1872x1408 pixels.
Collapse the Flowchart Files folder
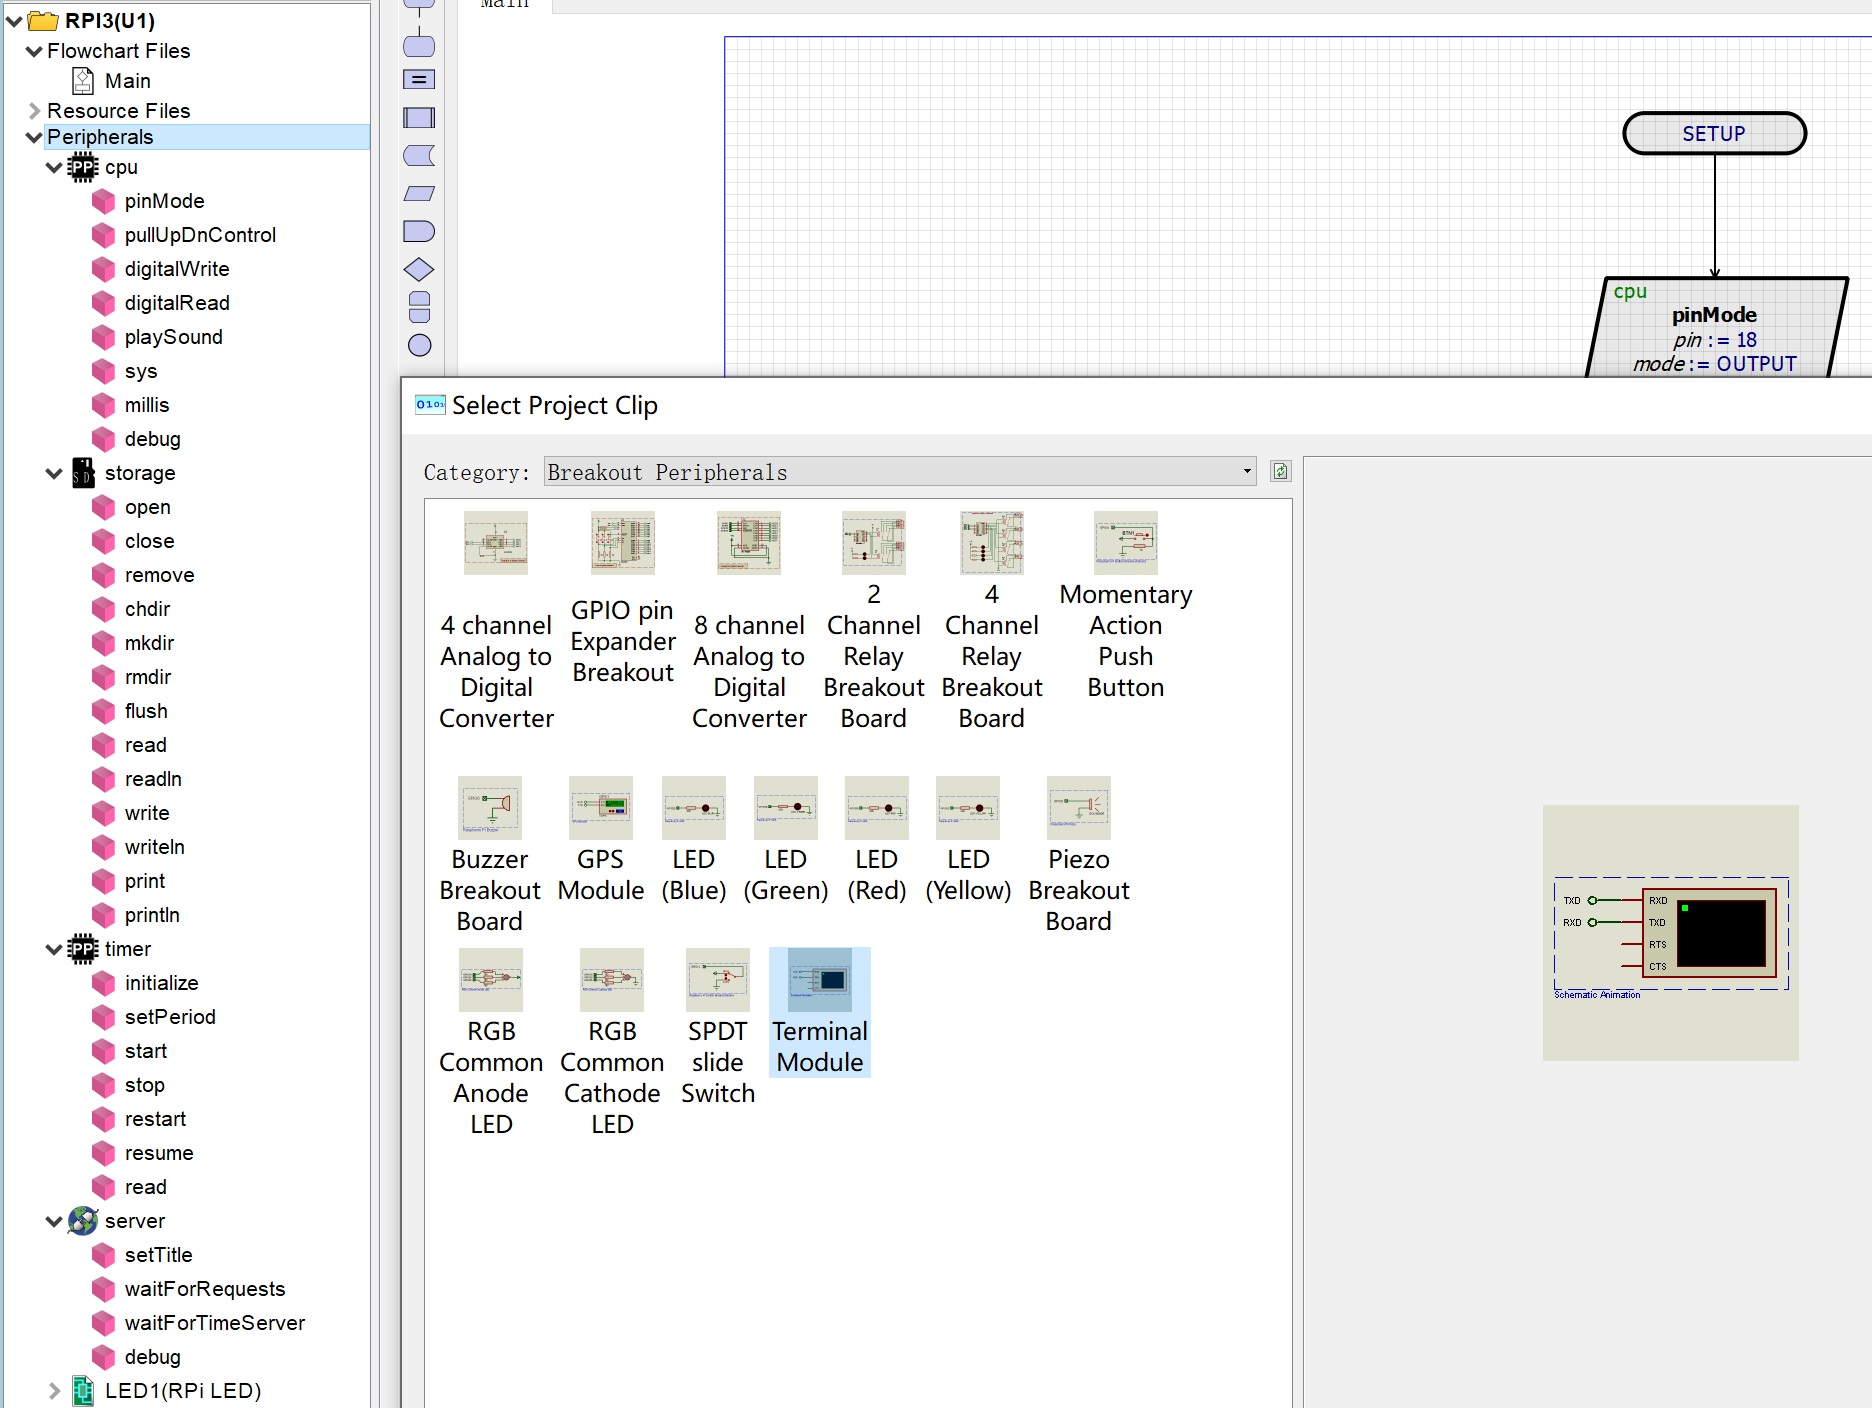(x=34, y=51)
